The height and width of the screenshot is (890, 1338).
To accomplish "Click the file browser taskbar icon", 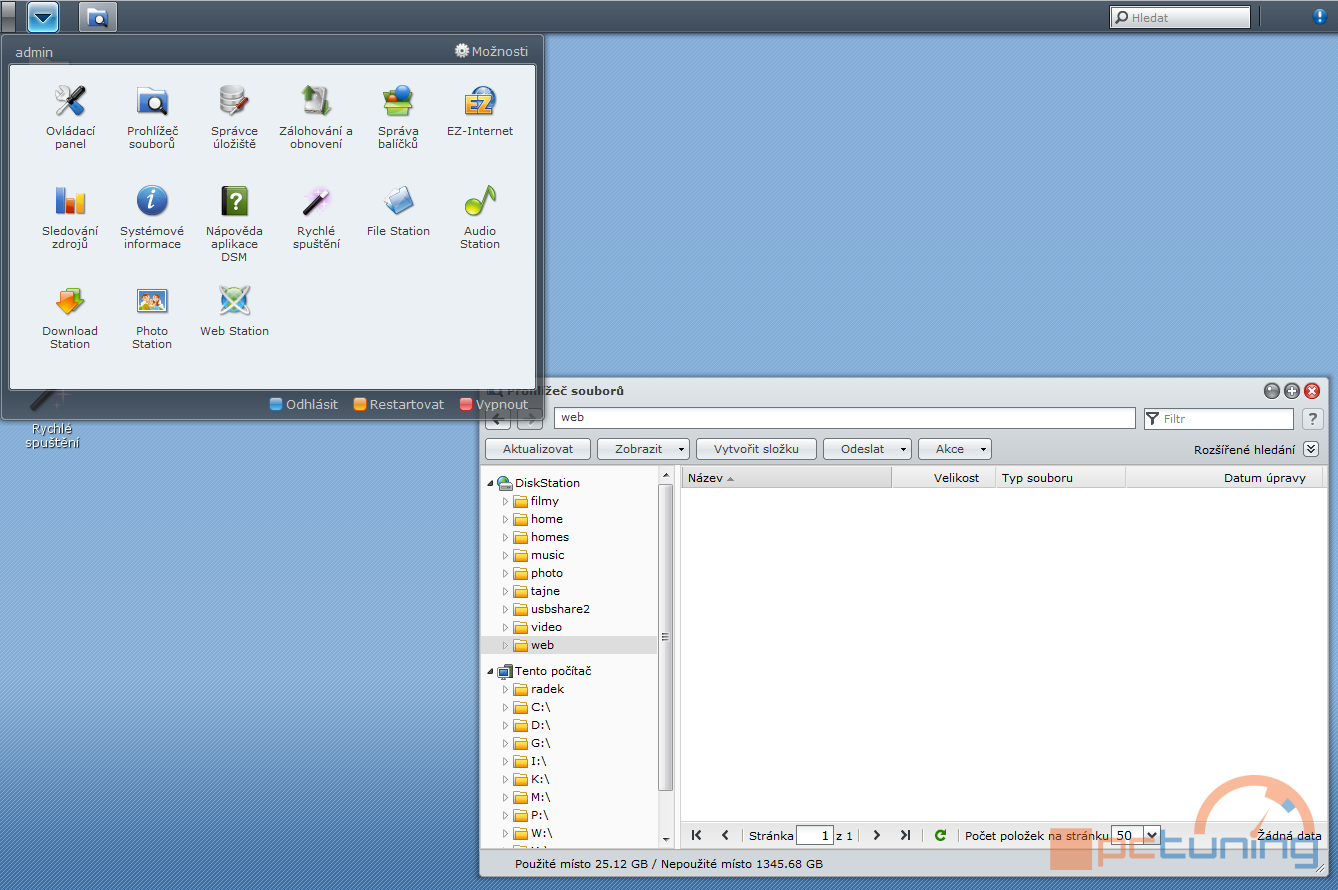I will 97,17.
